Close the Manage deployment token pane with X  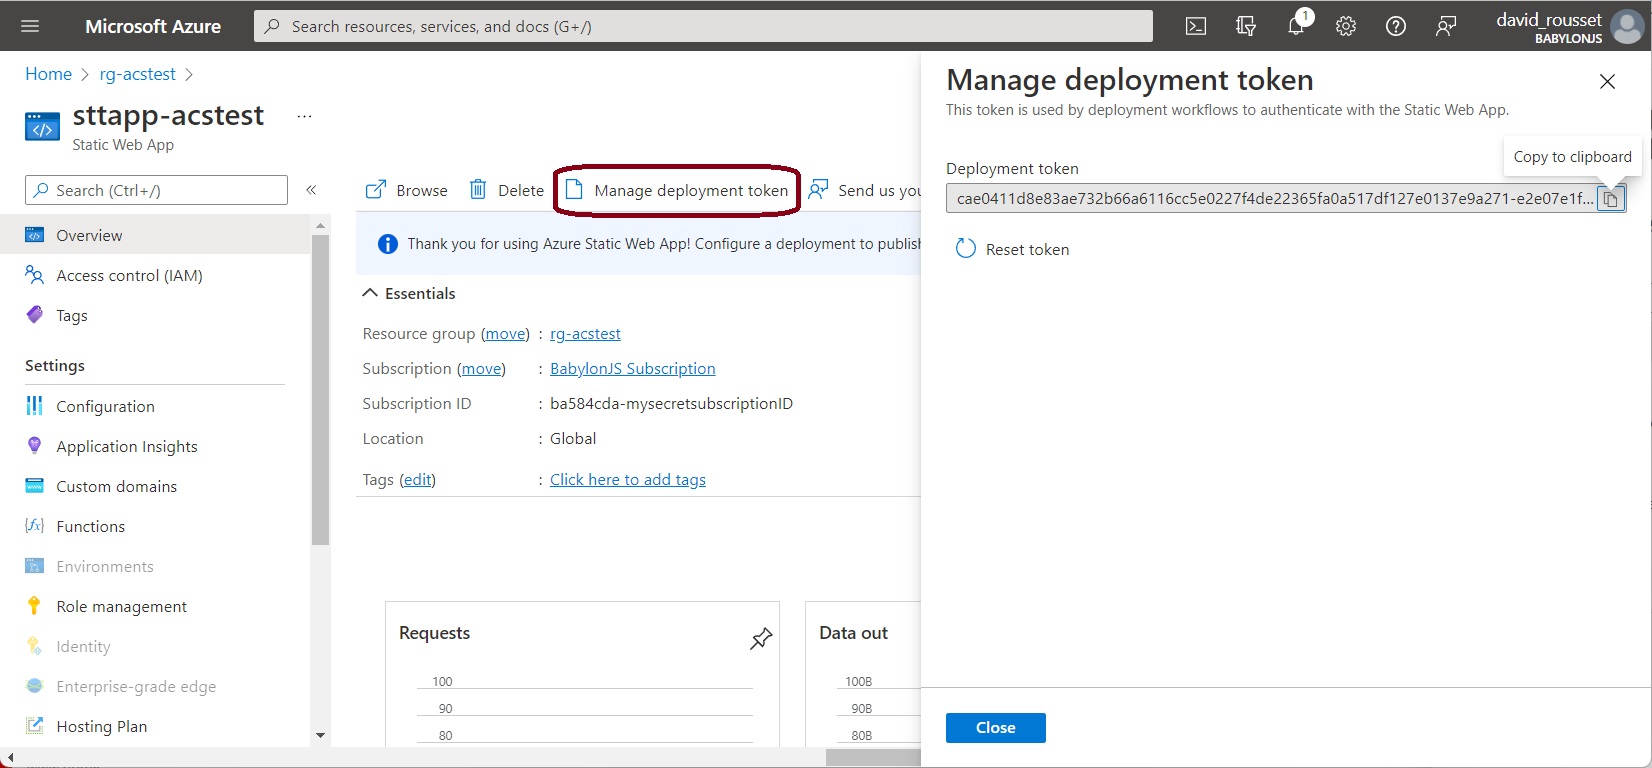point(1607,82)
